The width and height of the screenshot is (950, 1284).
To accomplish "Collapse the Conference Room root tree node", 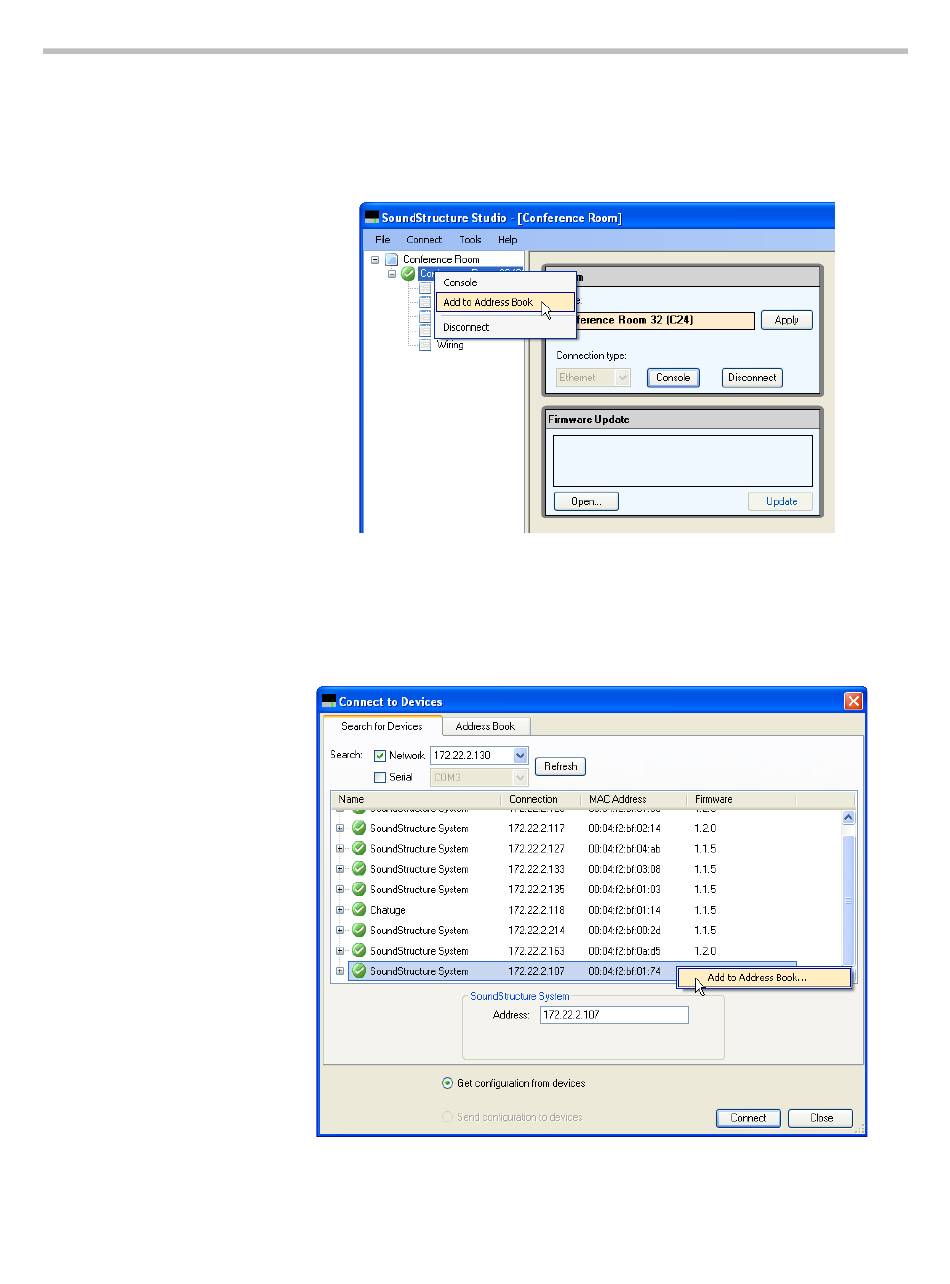I will [x=375, y=259].
